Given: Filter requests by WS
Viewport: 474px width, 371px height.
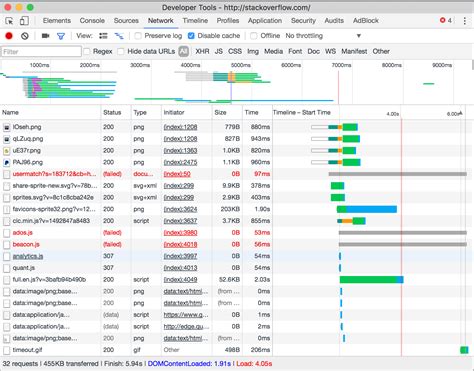Looking at the screenshot, I should coord(330,51).
